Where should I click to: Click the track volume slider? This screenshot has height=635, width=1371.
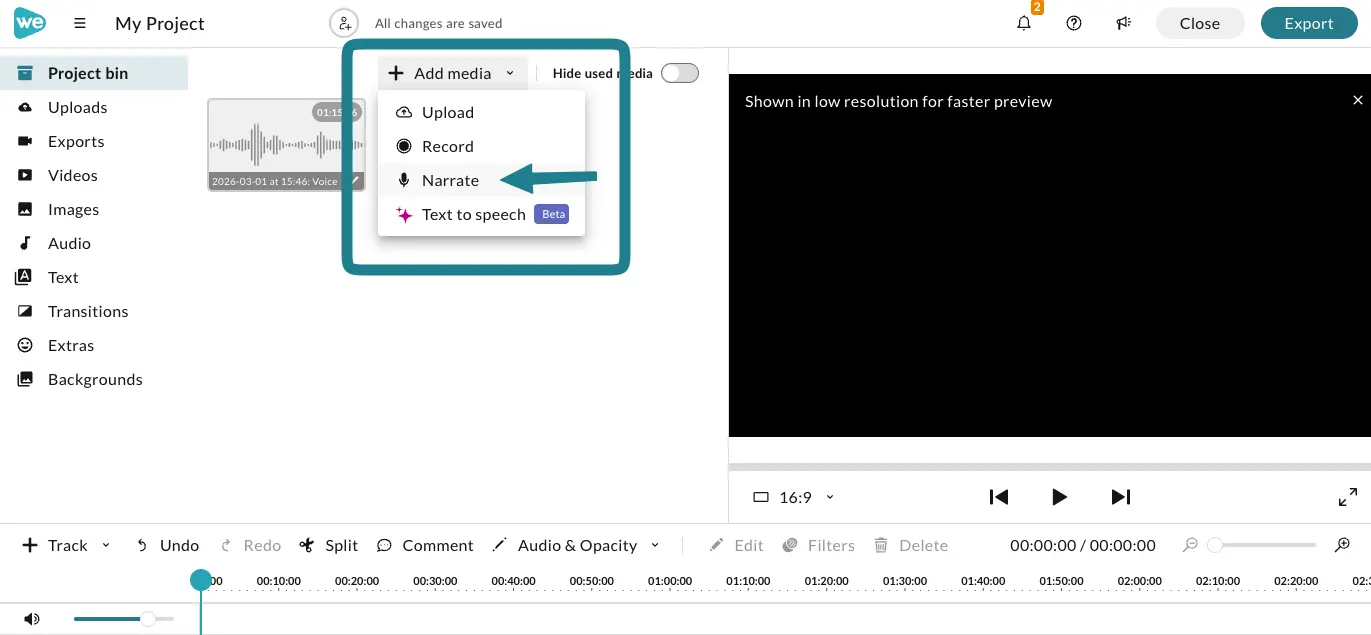tap(123, 619)
